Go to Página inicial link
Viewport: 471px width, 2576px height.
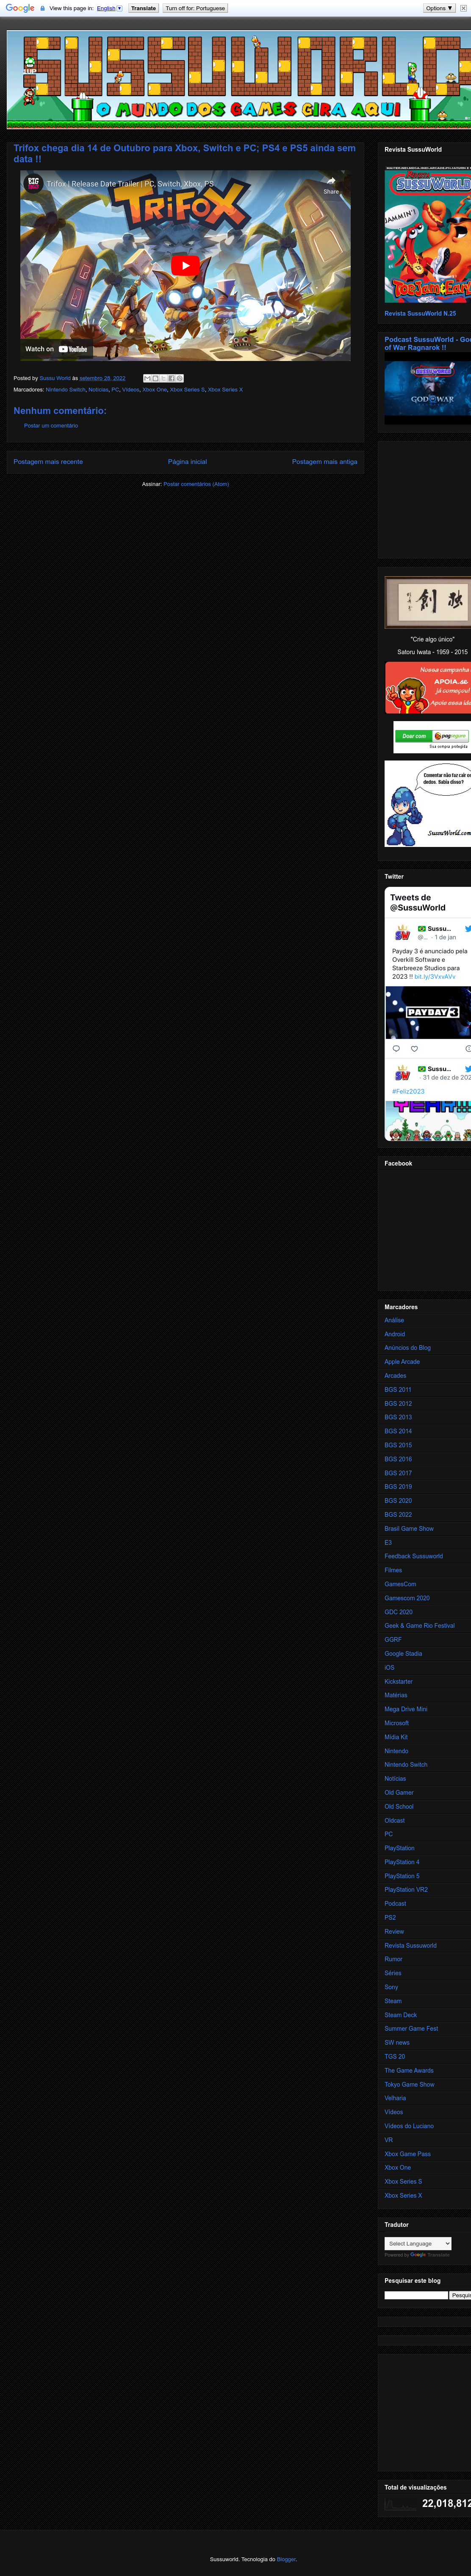(x=187, y=461)
